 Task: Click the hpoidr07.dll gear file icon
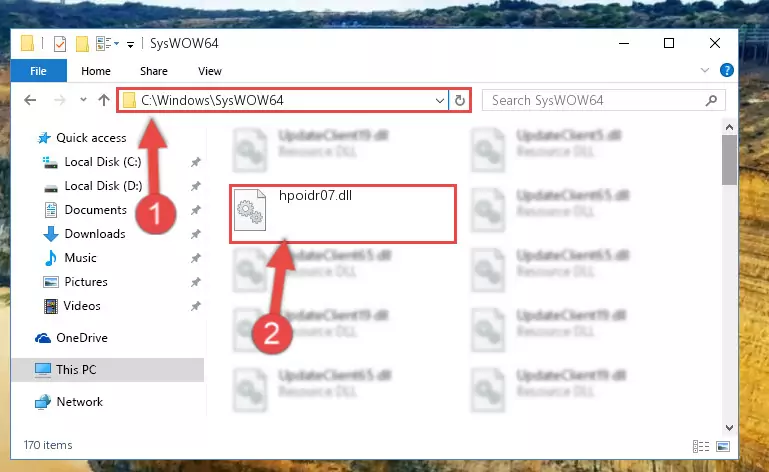coord(250,210)
